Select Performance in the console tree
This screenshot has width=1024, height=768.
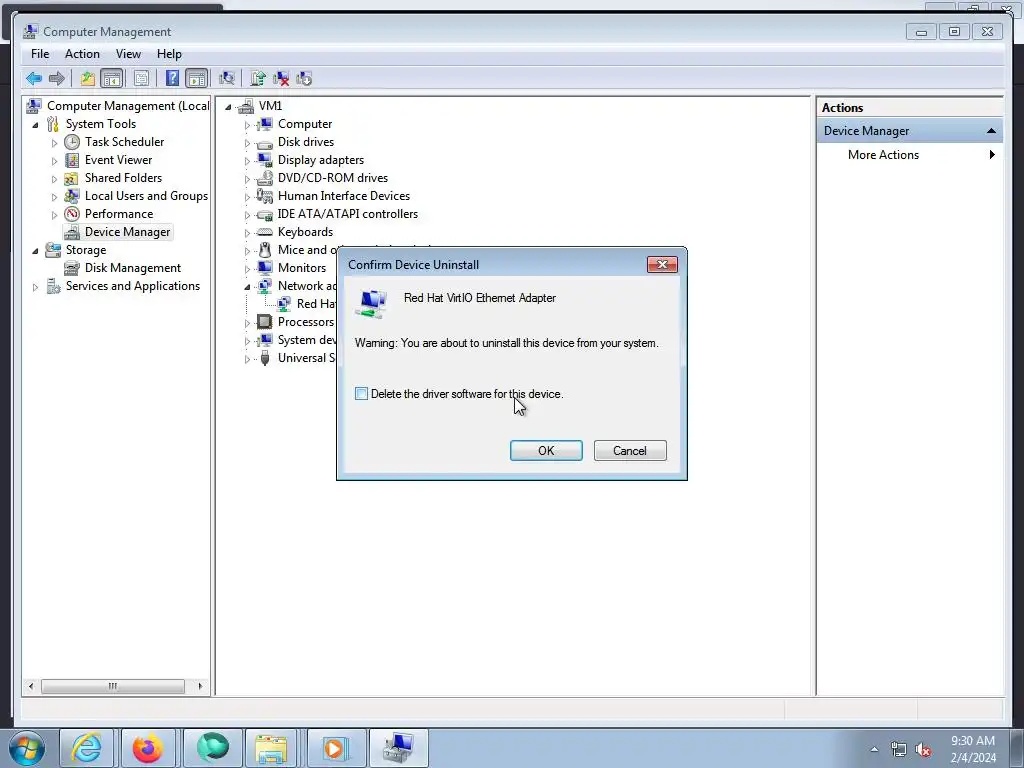click(119, 214)
